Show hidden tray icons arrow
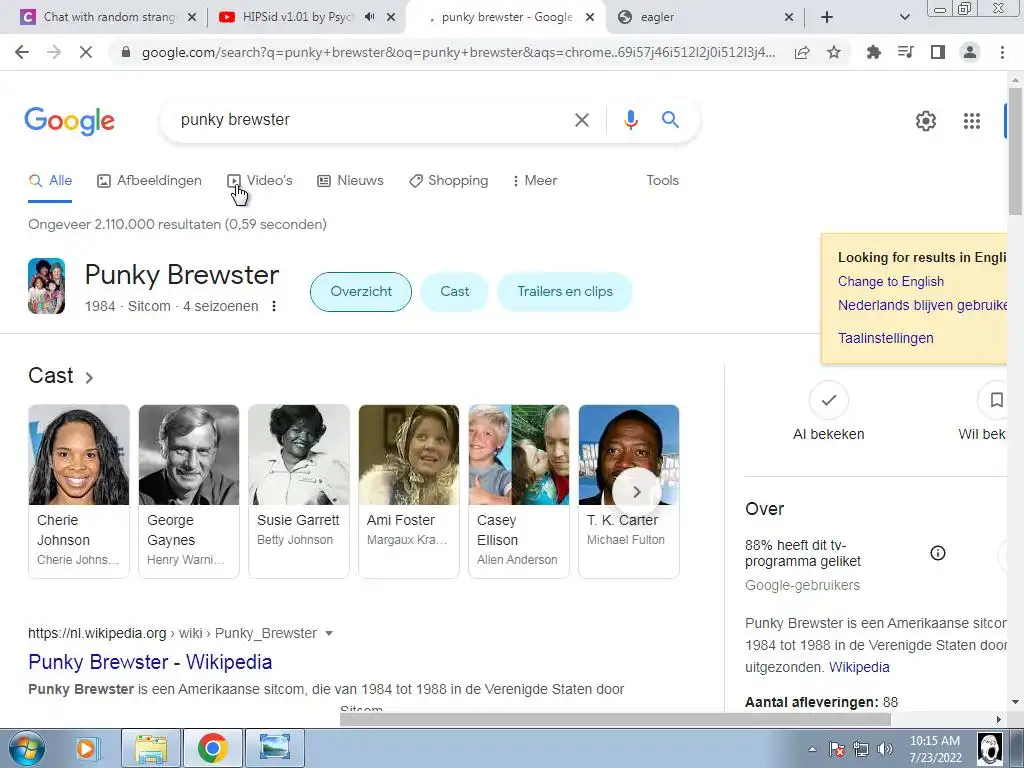Viewport: 1024px width, 768px height. pyautogui.click(x=812, y=749)
